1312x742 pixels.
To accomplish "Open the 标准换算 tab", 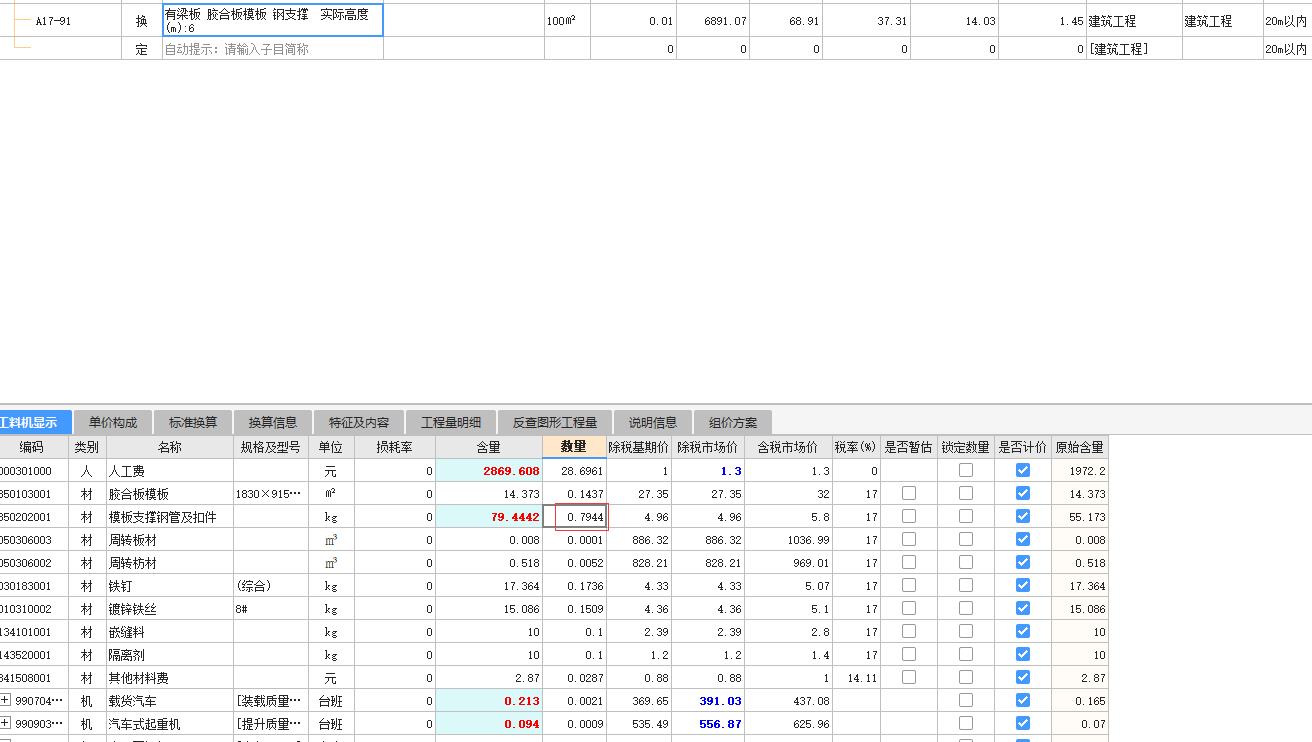I will click(x=193, y=422).
